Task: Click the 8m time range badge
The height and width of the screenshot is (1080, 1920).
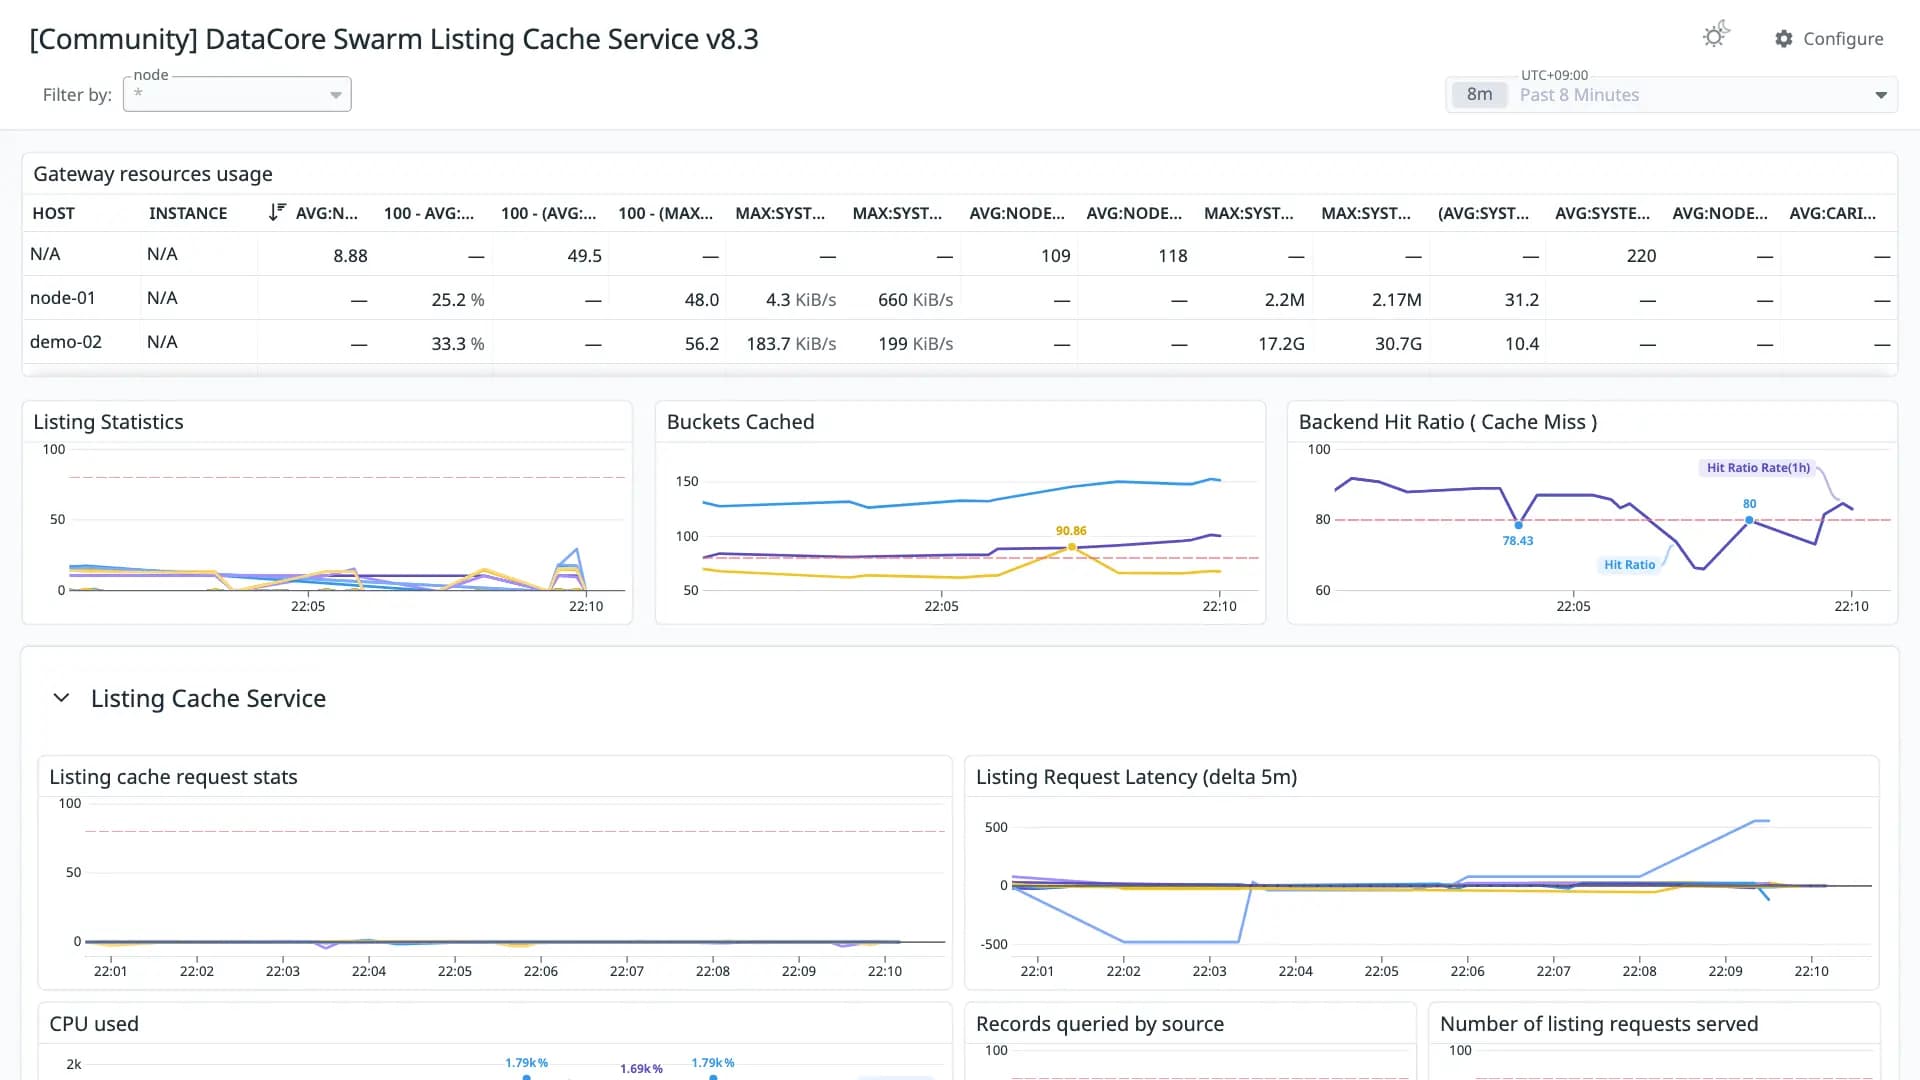Action: tap(1479, 95)
